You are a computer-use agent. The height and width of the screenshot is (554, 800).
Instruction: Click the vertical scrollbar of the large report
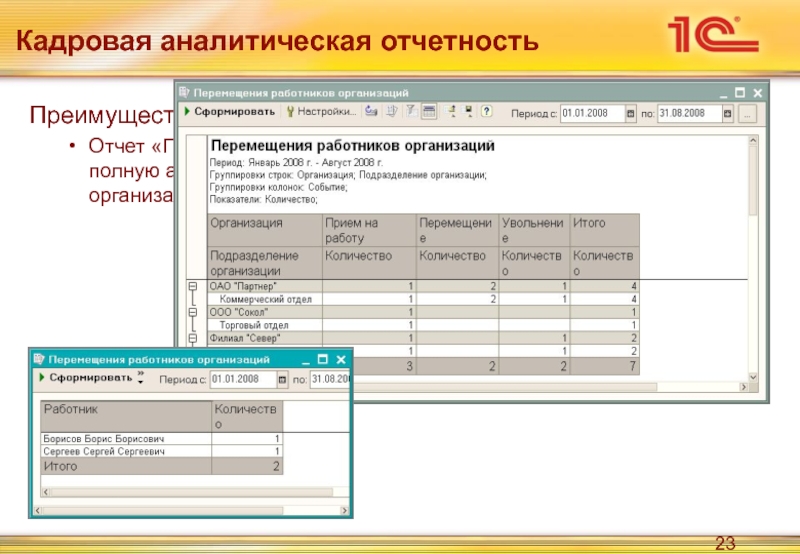coord(753,259)
